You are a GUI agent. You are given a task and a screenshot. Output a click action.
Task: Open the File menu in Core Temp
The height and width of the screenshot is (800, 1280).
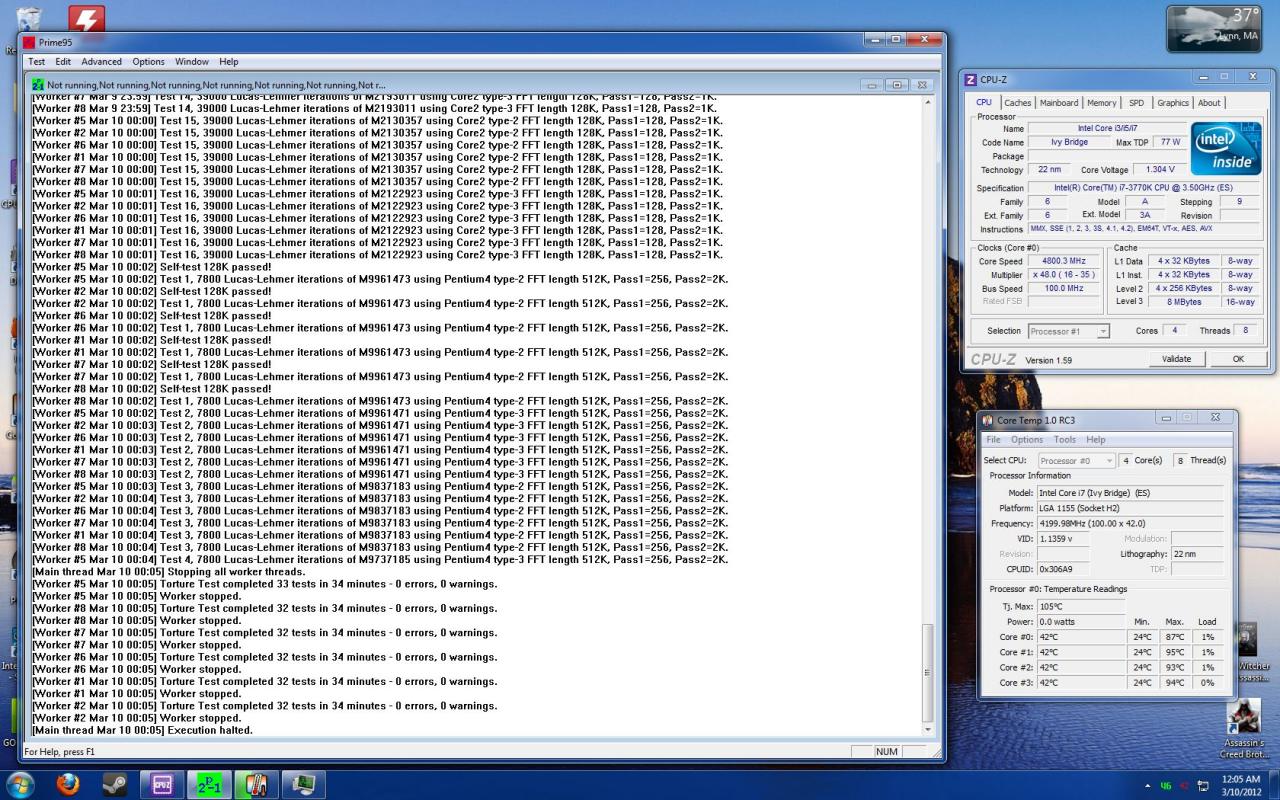(x=993, y=440)
